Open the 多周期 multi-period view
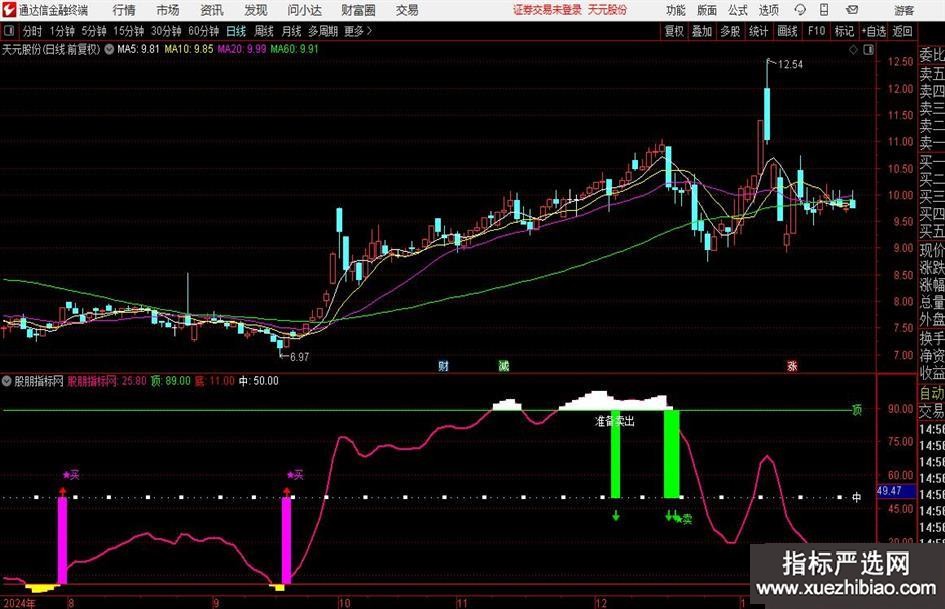Screen dimensions: 945x609 [x=323, y=31]
